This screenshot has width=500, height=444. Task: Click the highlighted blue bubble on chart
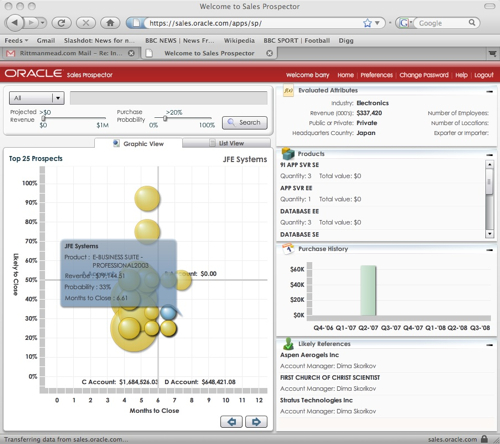pos(168,312)
